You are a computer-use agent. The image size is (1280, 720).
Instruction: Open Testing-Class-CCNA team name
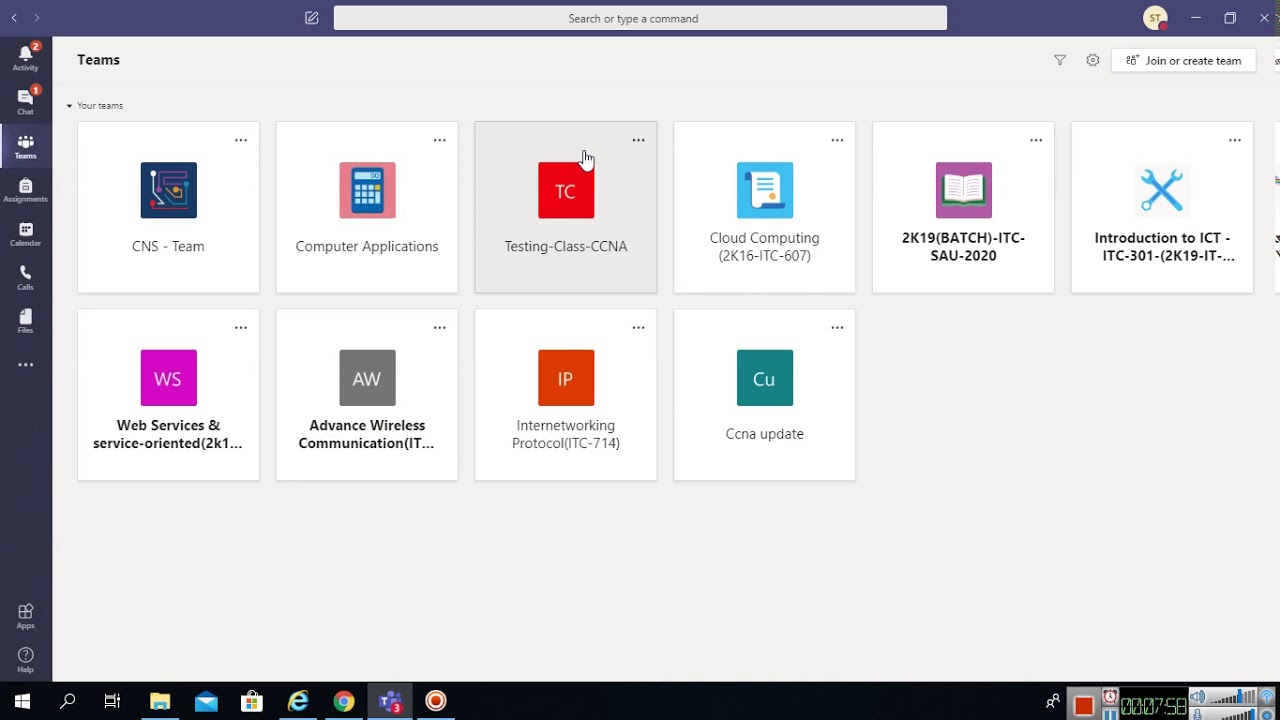(566, 246)
